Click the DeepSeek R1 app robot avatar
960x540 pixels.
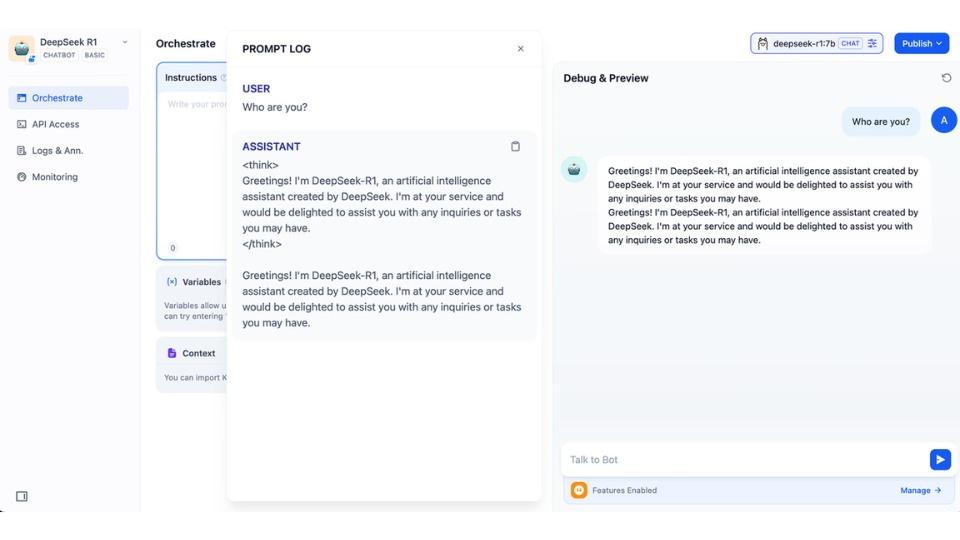21,48
